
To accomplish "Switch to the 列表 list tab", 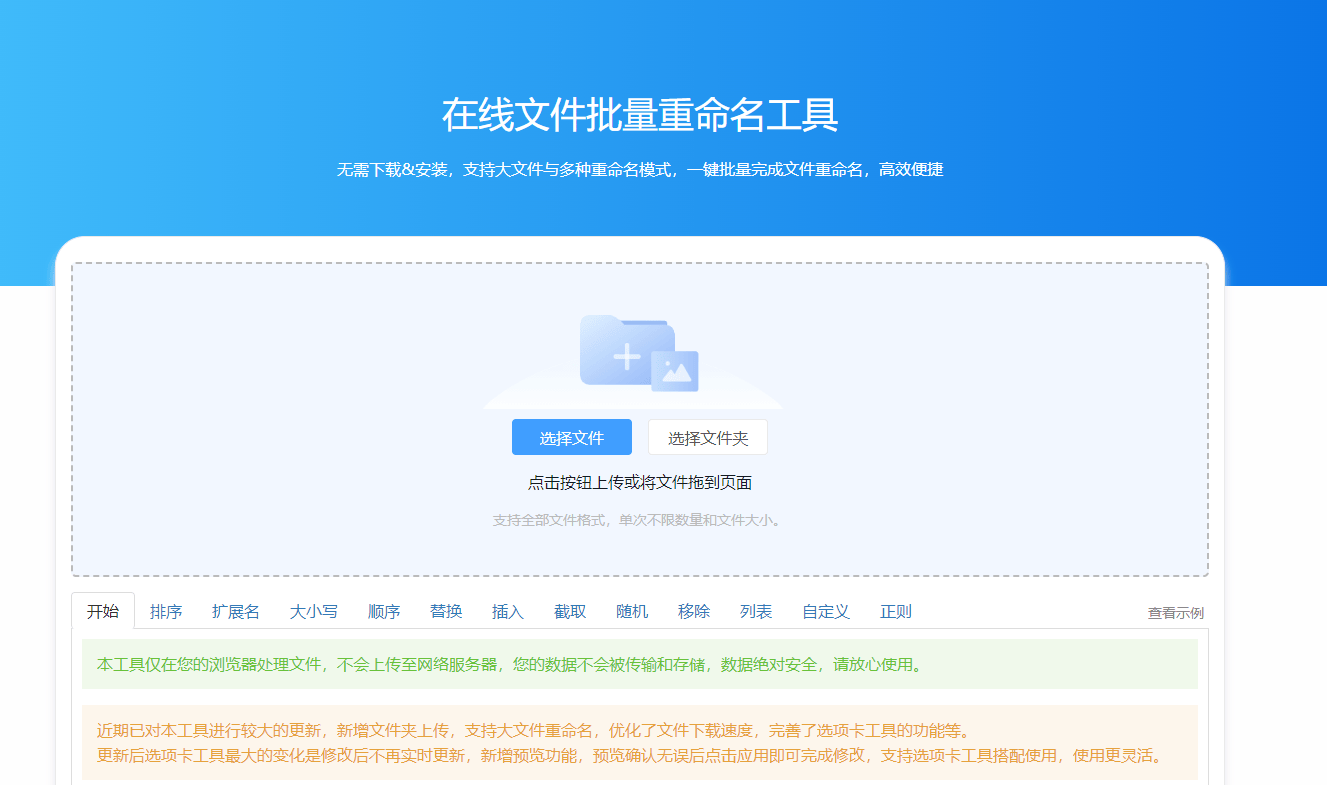I will [x=755, y=611].
